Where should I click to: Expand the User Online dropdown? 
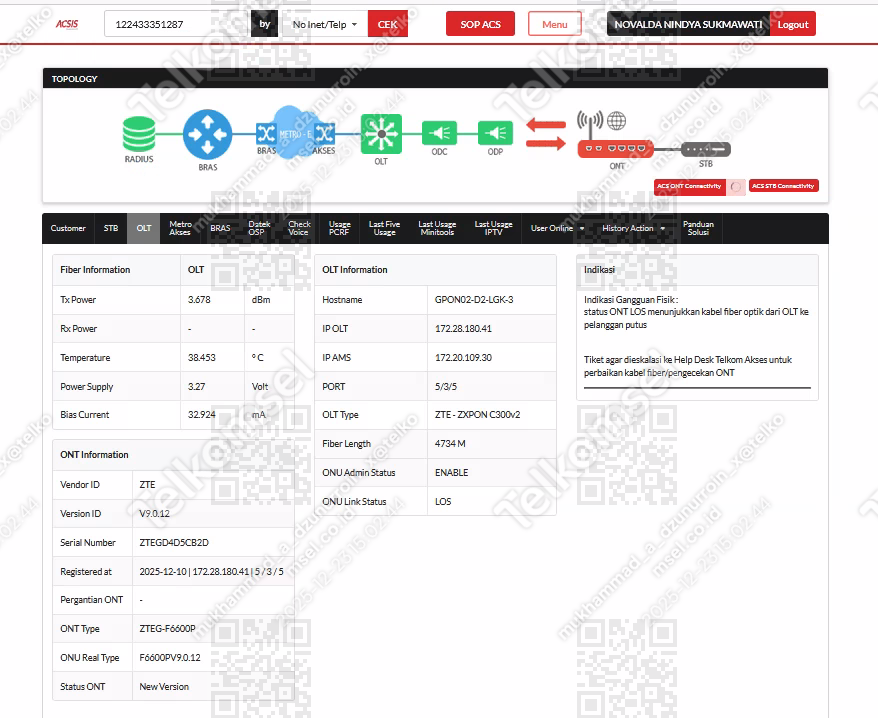557,229
